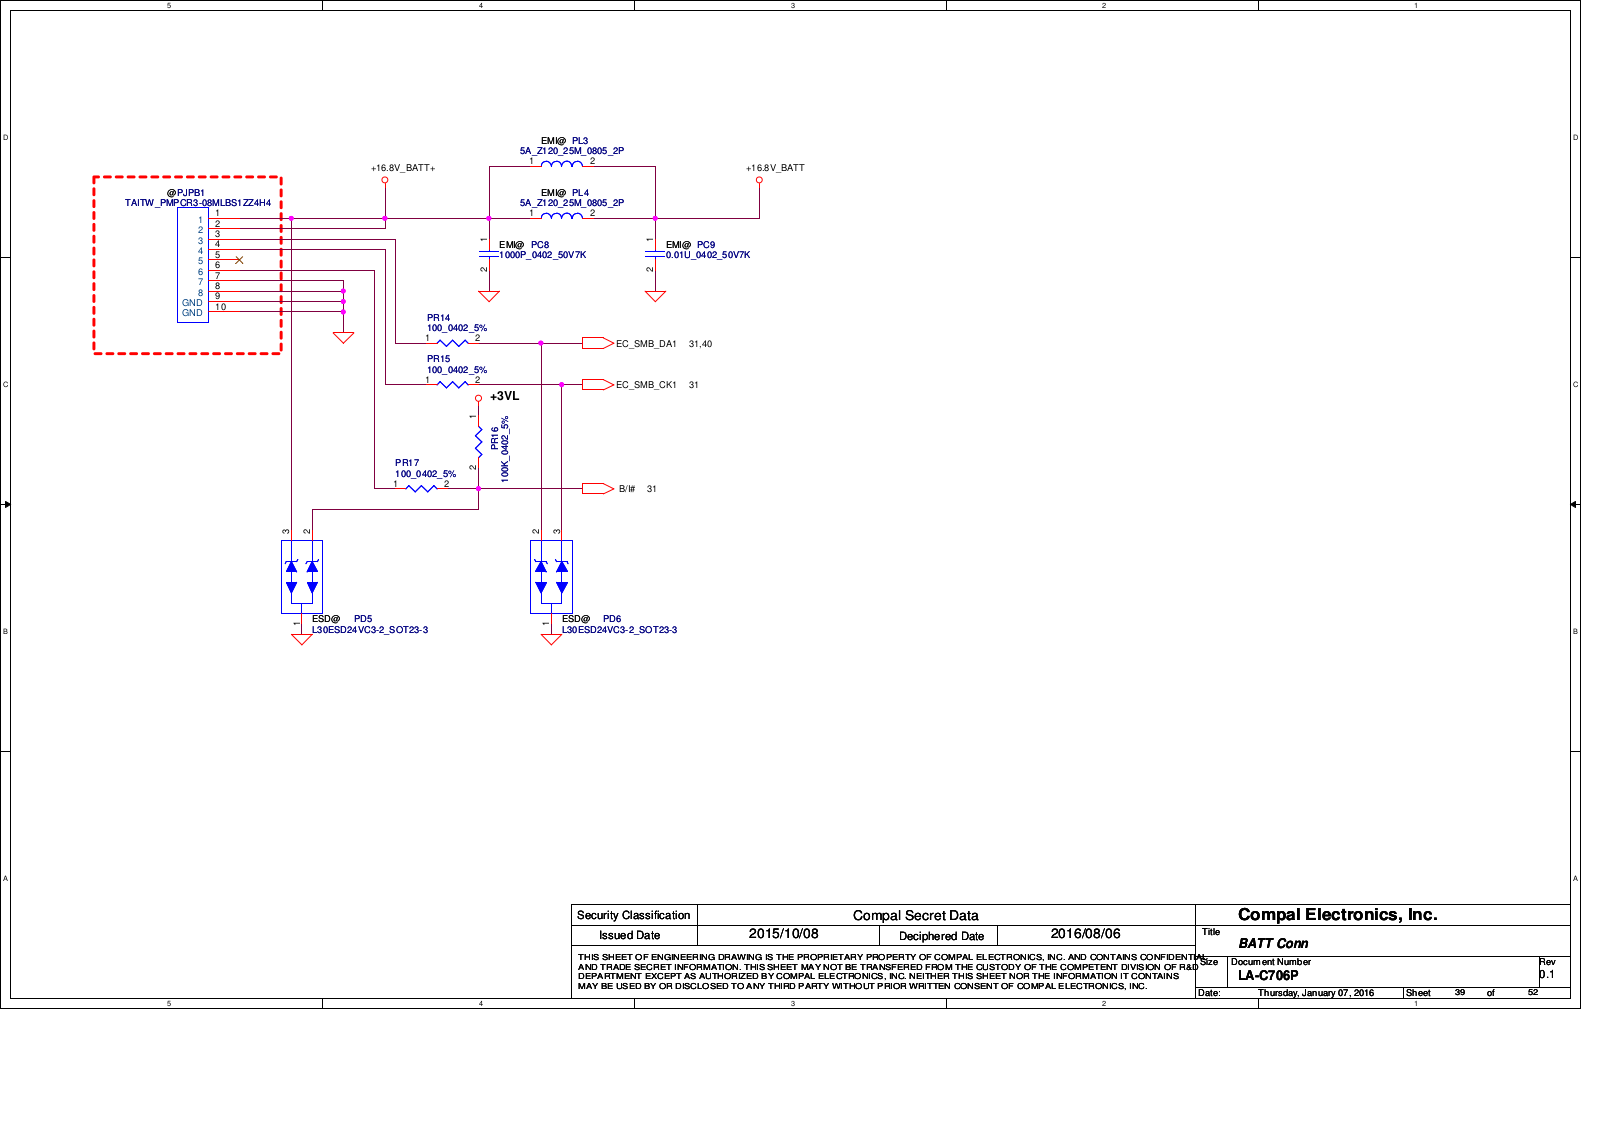Click the EC_SMB_DA1 off-page port arrow
1600x1131 pixels.
point(597,343)
